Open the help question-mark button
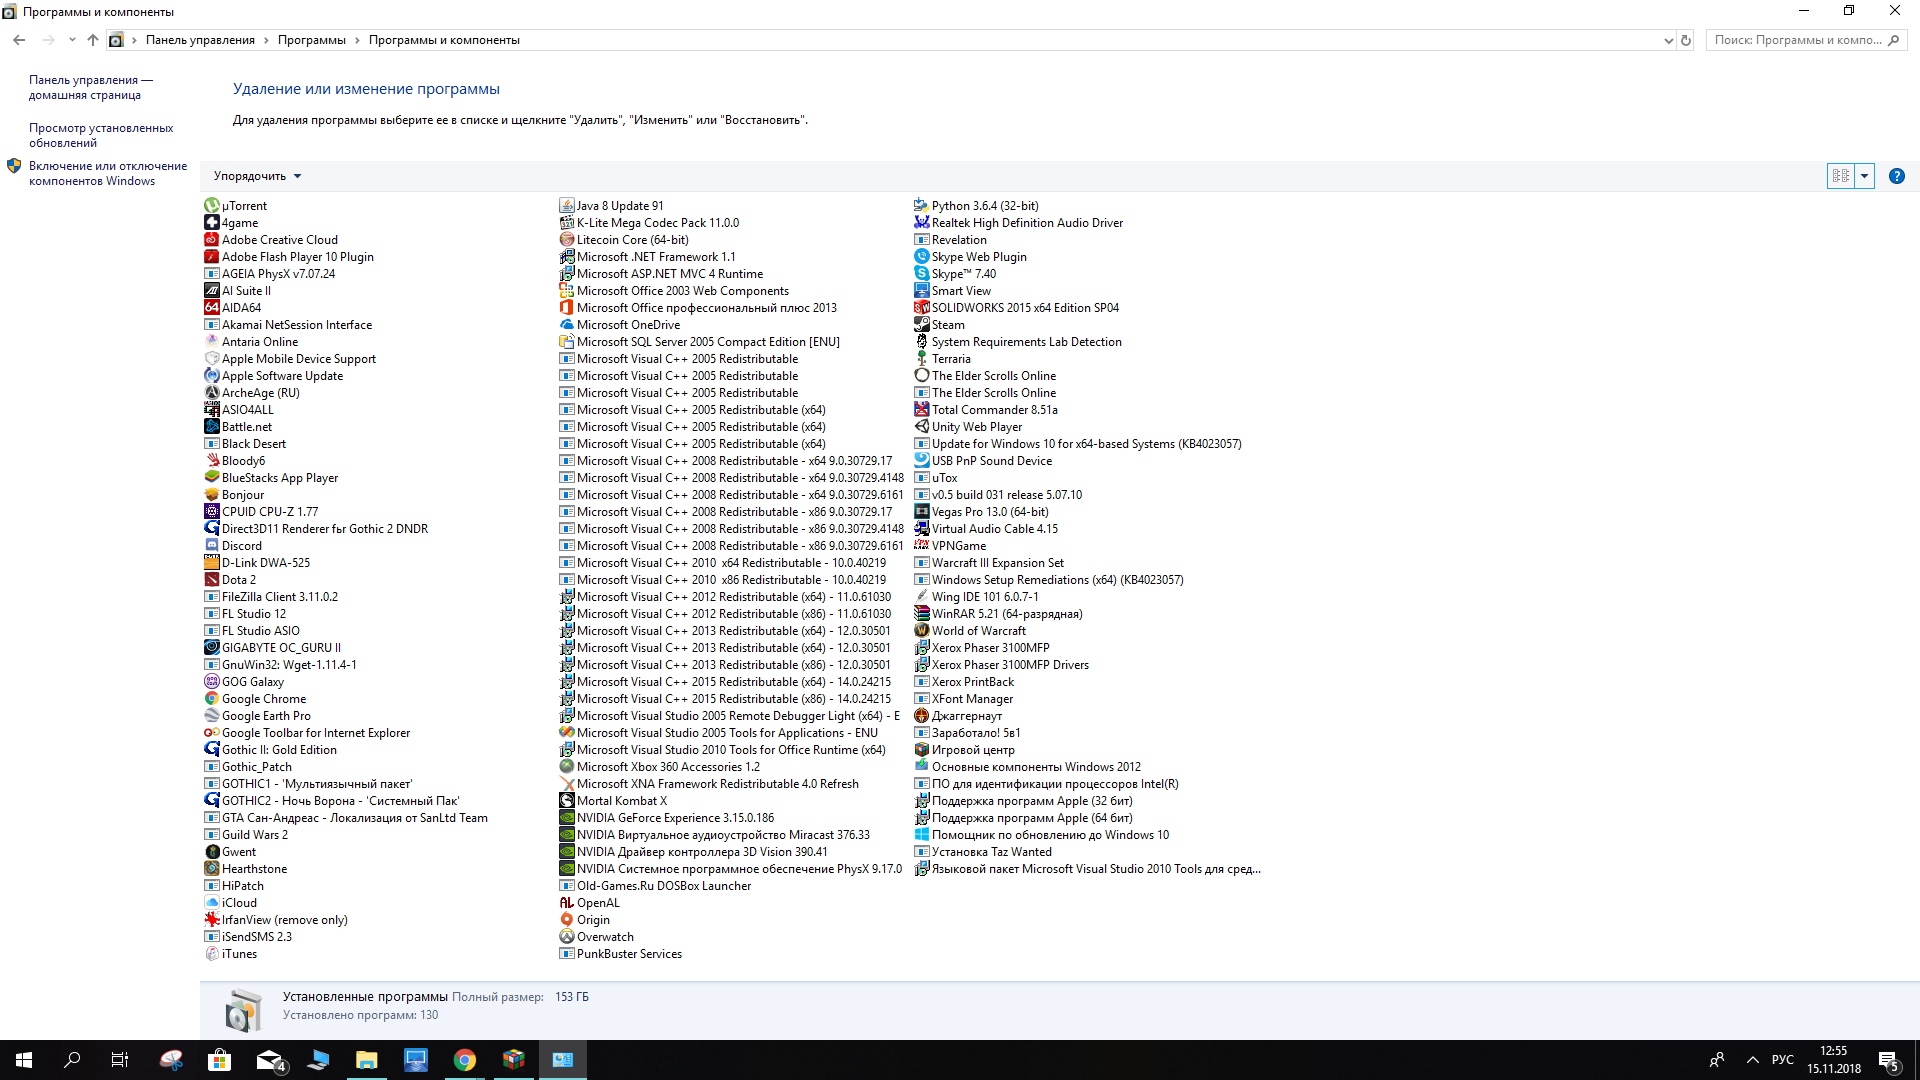Viewport: 1920px width, 1080px height. point(1896,176)
